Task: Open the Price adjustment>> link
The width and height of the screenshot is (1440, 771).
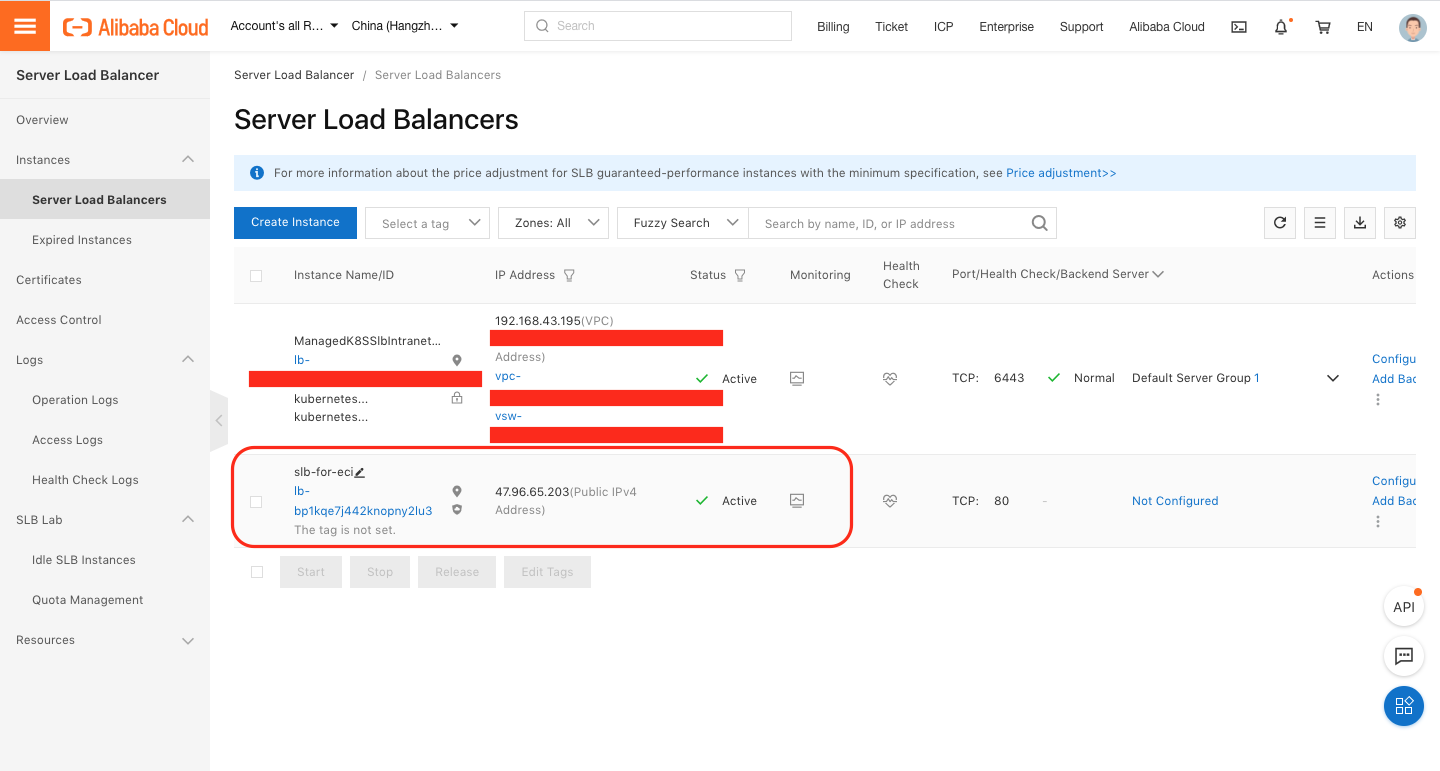Action: pos(1061,173)
